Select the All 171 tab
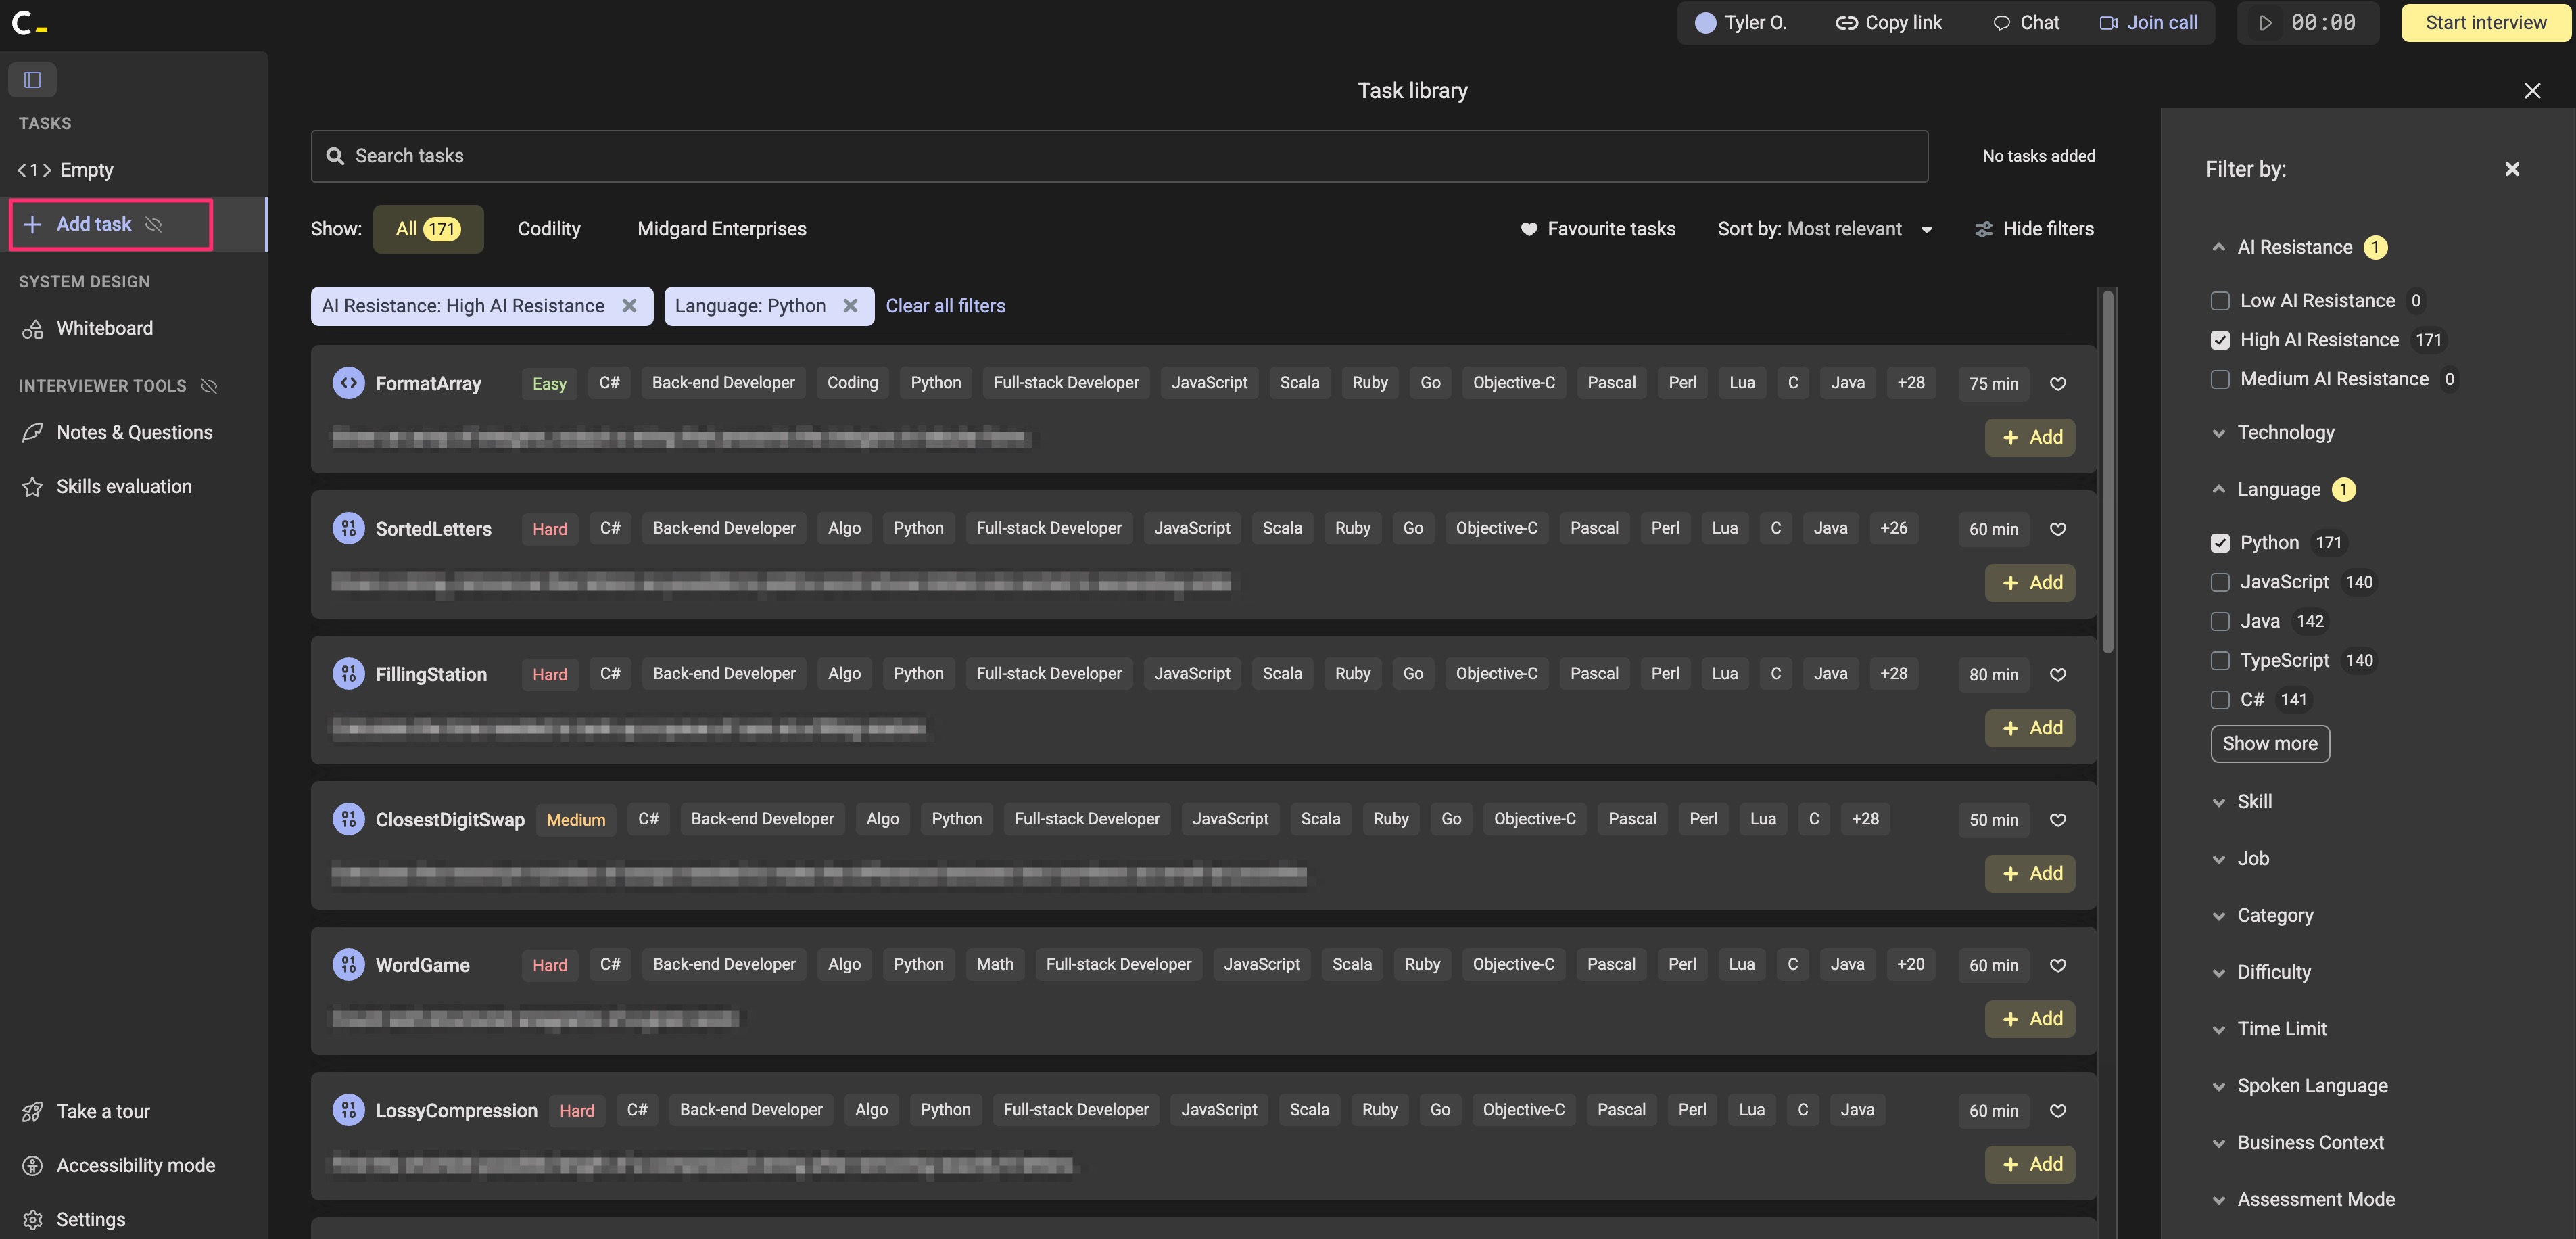Viewport: 2576px width, 1239px height. tap(428, 229)
